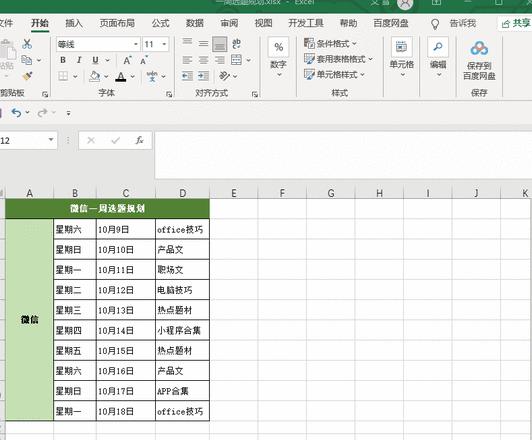Click the Increase Font Size icon
532x440 pixels.
(127, 60)
